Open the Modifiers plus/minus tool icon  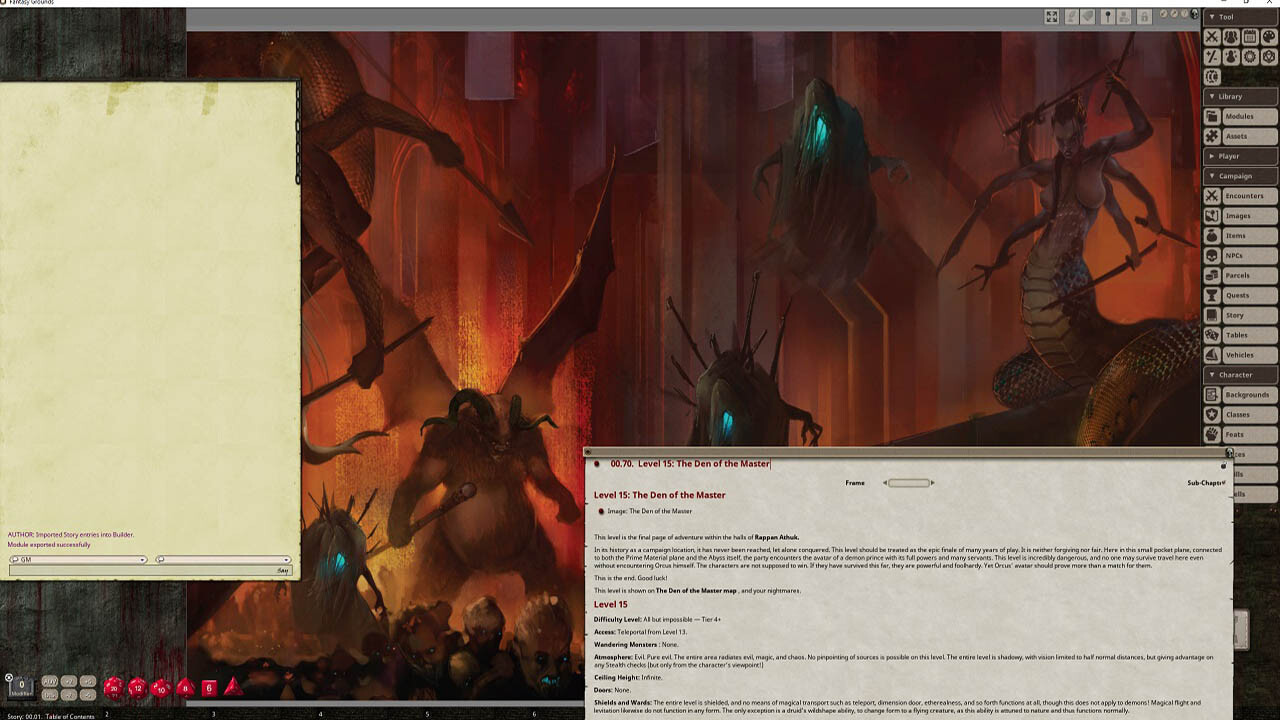click(x=1211, y=57)
